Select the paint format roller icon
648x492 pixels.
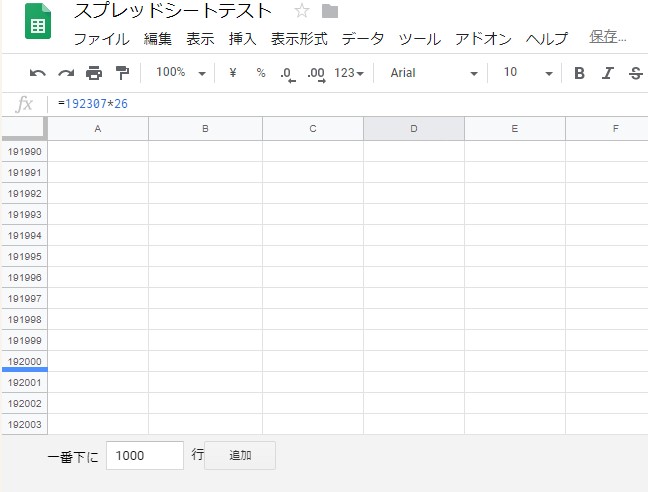click(x=122, y=73)
